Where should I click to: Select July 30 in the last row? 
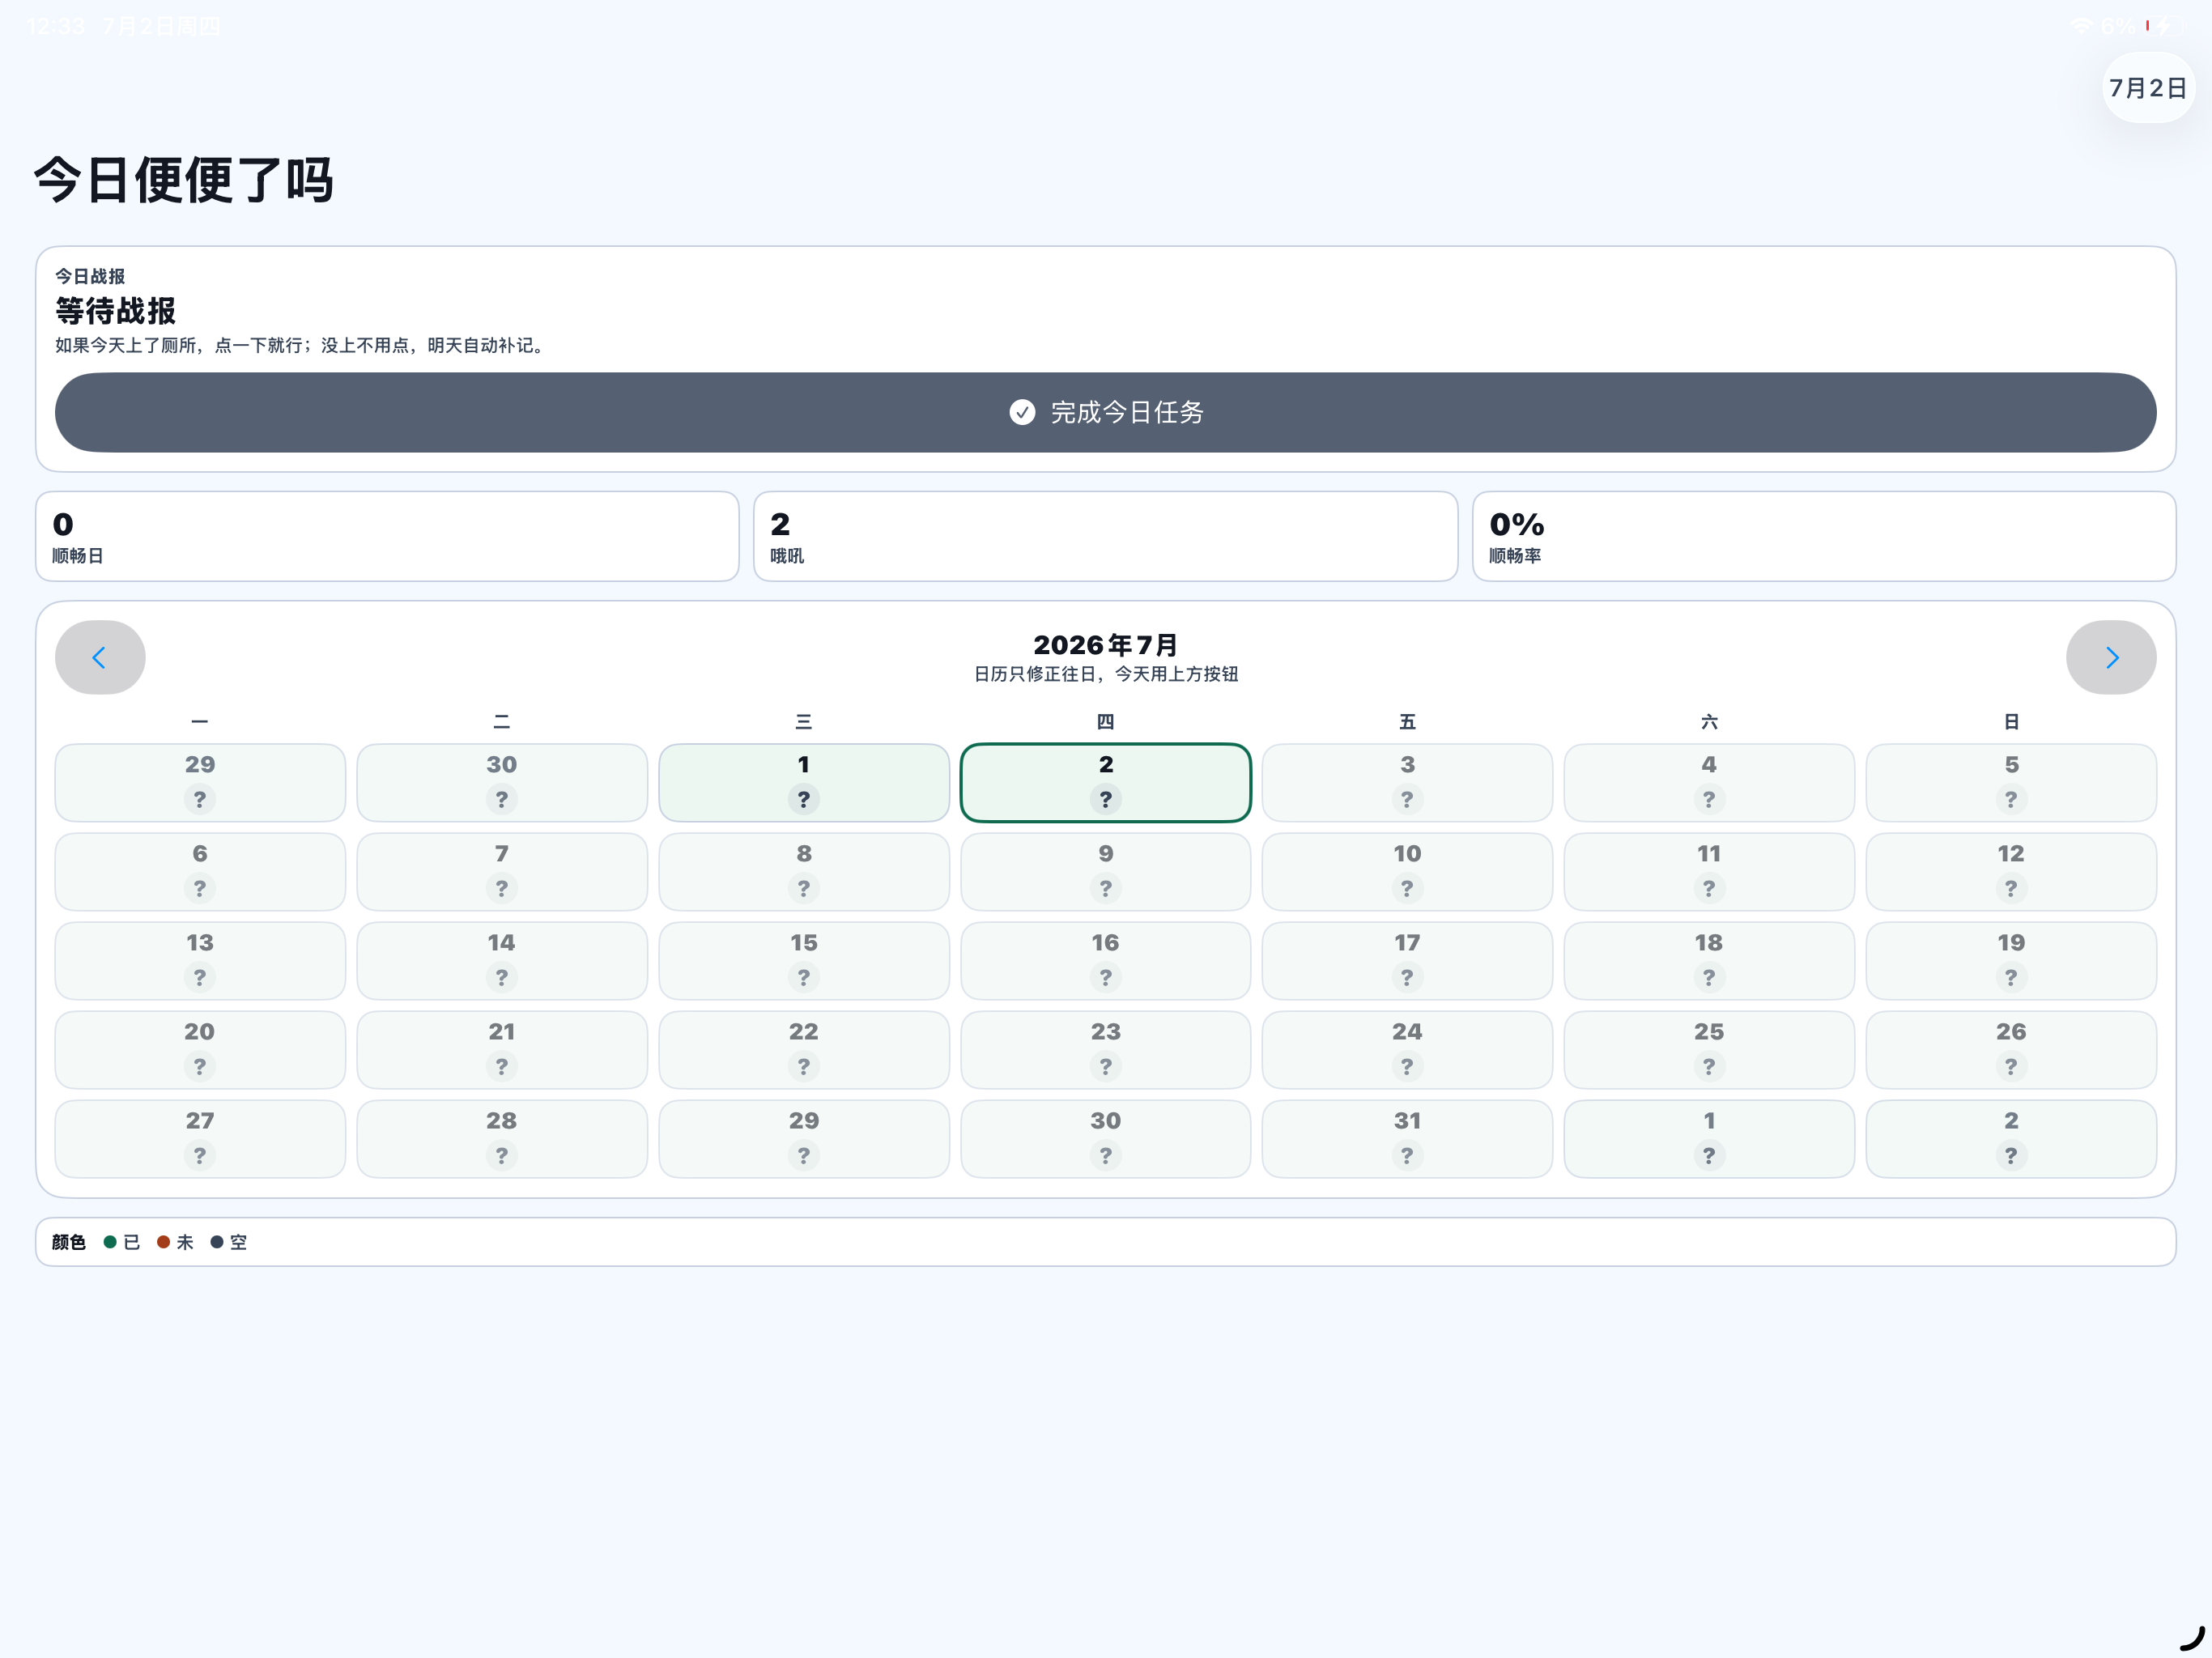(1106, 1138)
